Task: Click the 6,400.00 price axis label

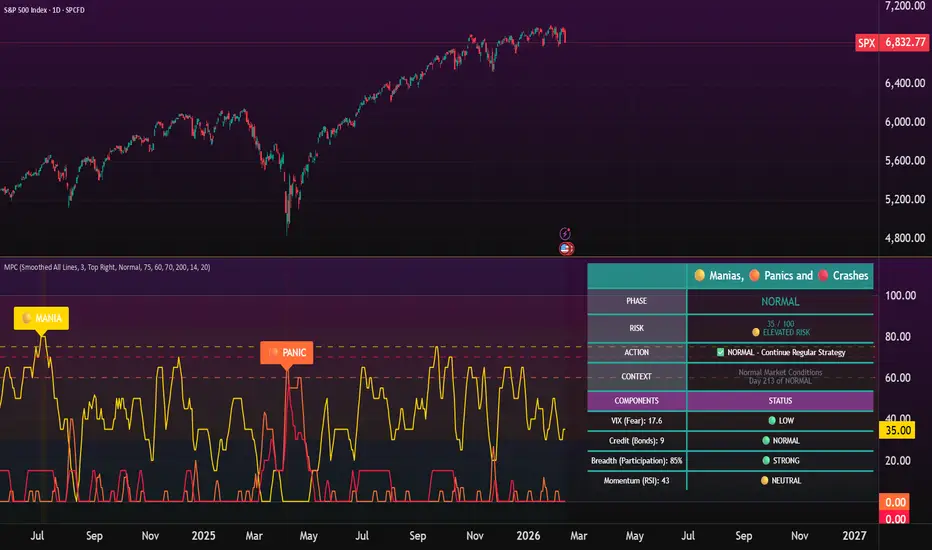Action: (905, 83)
